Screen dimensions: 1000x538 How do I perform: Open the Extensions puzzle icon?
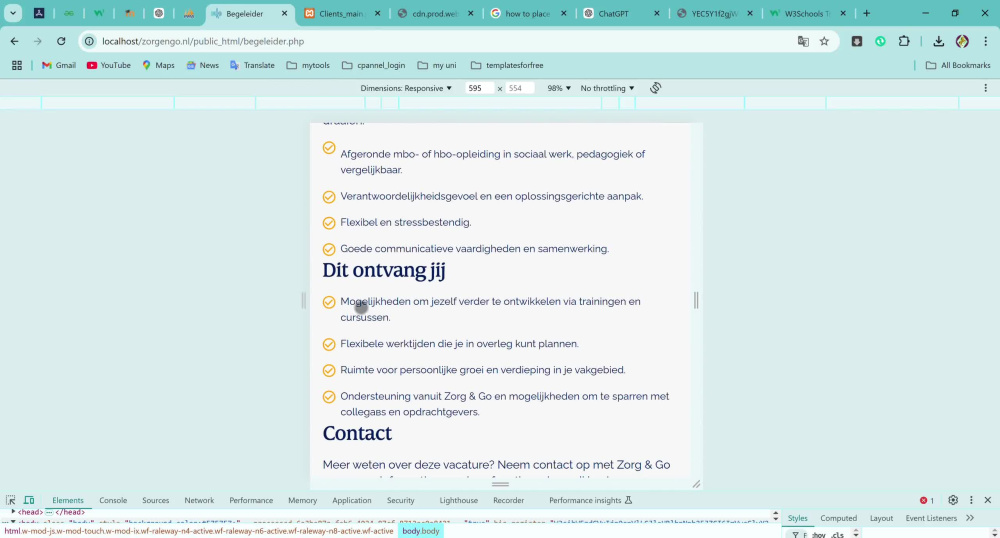(904, 41)
